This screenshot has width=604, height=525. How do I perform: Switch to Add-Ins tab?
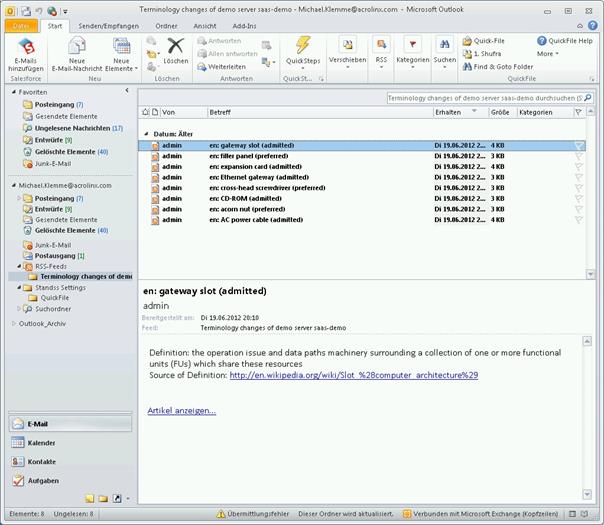(244, 26)
